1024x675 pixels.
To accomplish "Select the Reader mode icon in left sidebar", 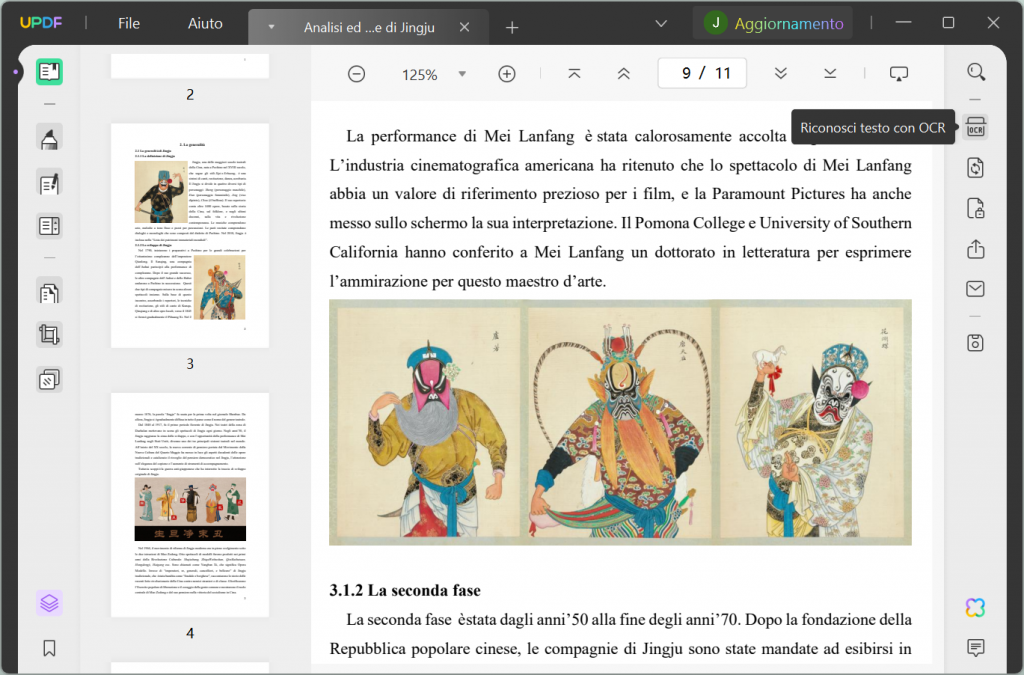I will 49,72.
